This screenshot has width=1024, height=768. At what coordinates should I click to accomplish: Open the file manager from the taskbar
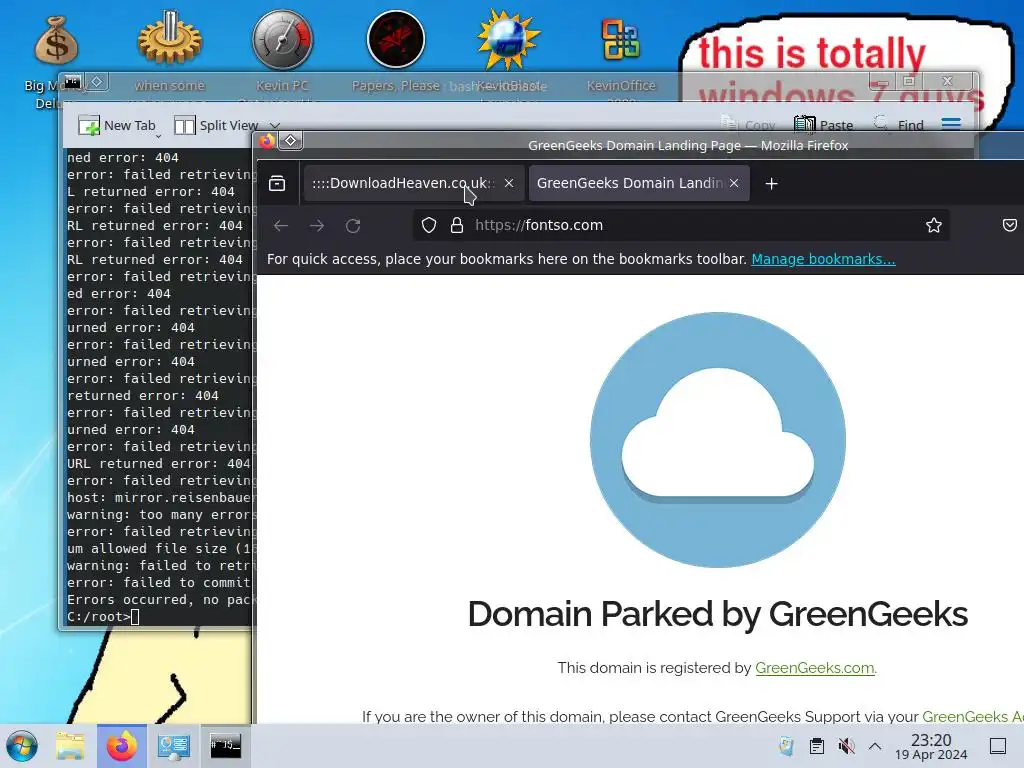point(70,746)
